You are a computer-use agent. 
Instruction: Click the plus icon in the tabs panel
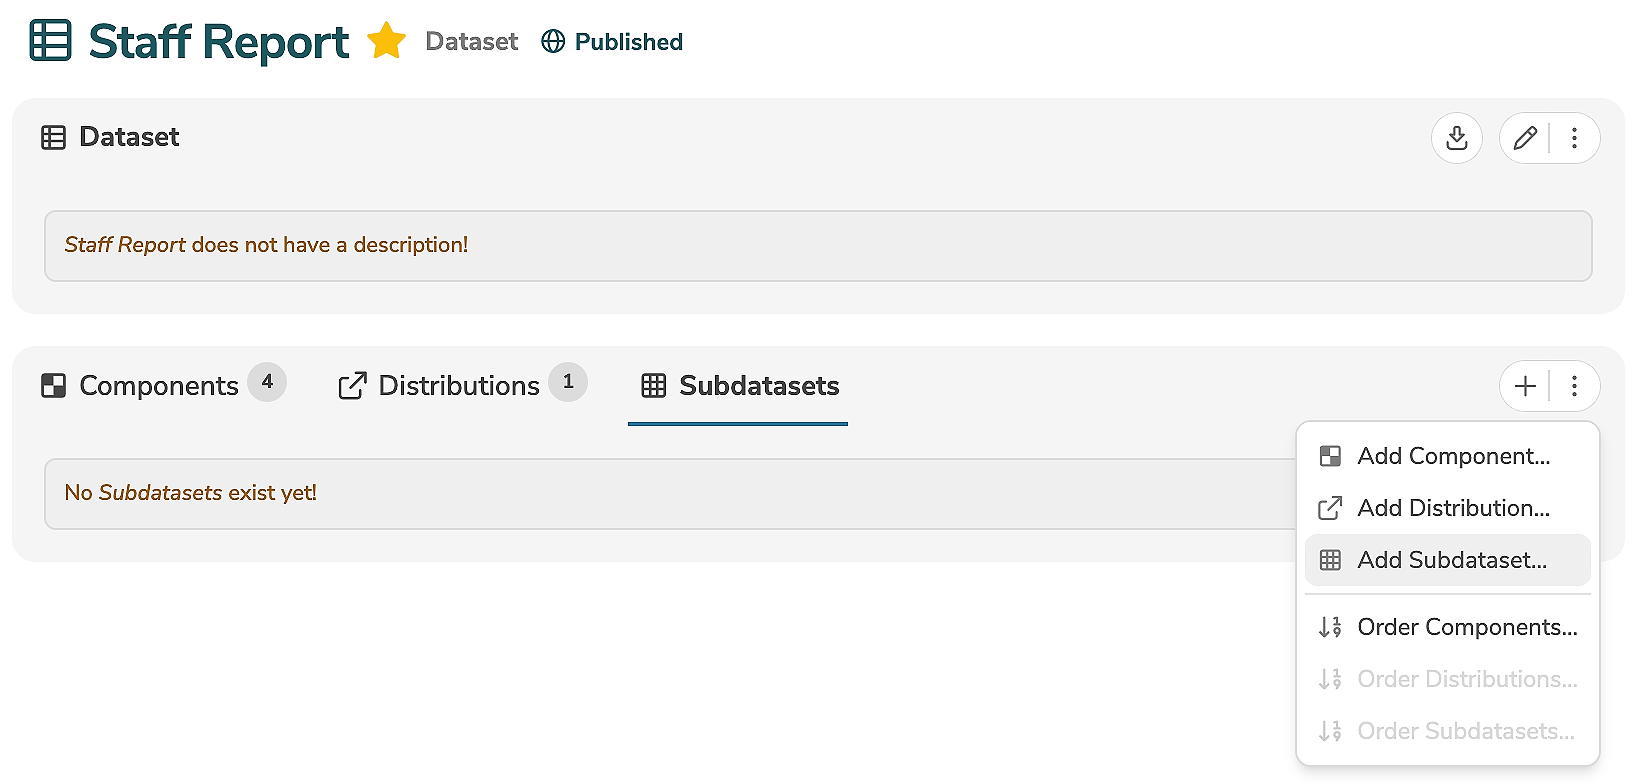[1525, 386]
